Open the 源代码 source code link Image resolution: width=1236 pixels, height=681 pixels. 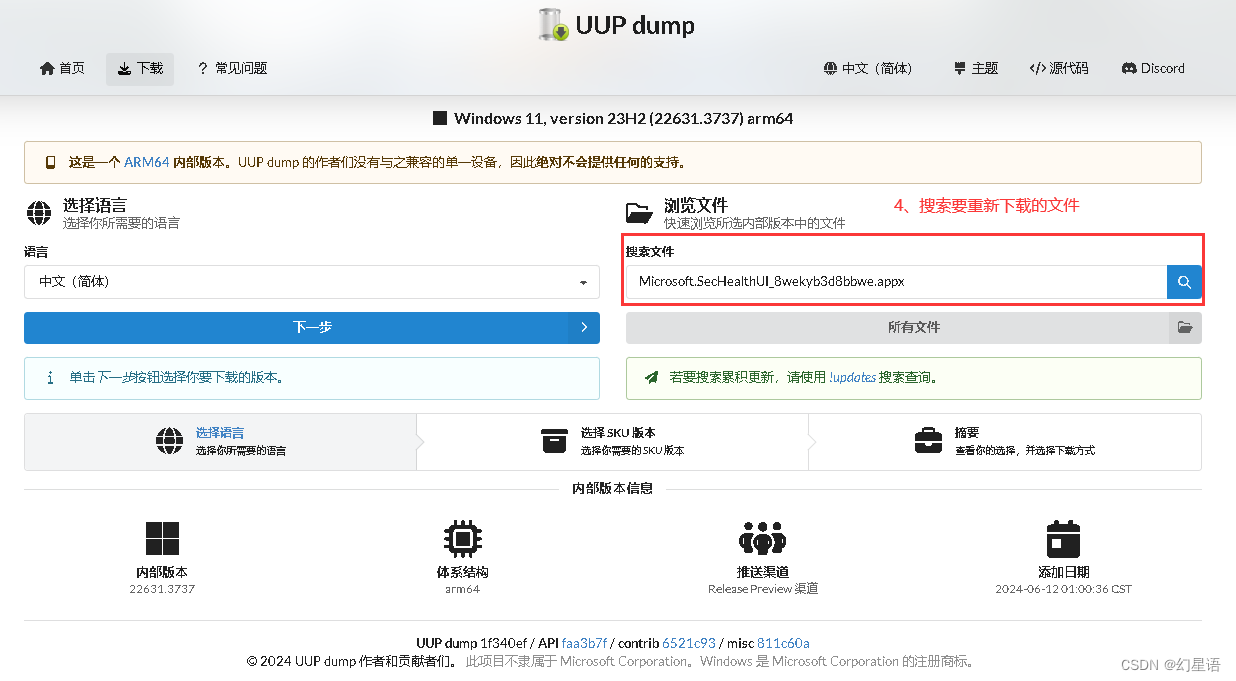(x=1059, y=69)
